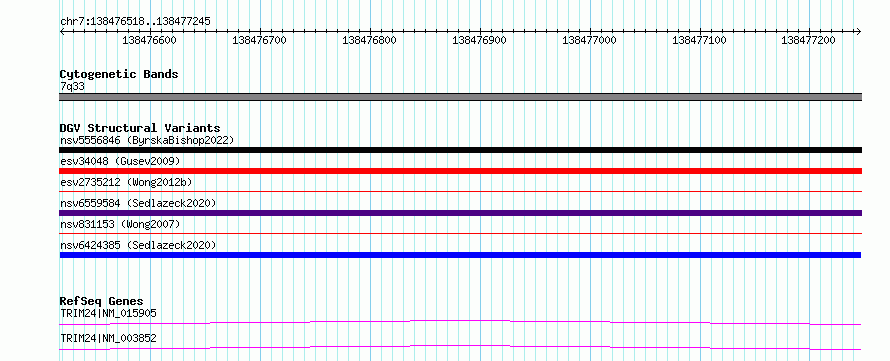
Task: Click the TRIM24|NM_015905 gene label
Action: point(108,313)
